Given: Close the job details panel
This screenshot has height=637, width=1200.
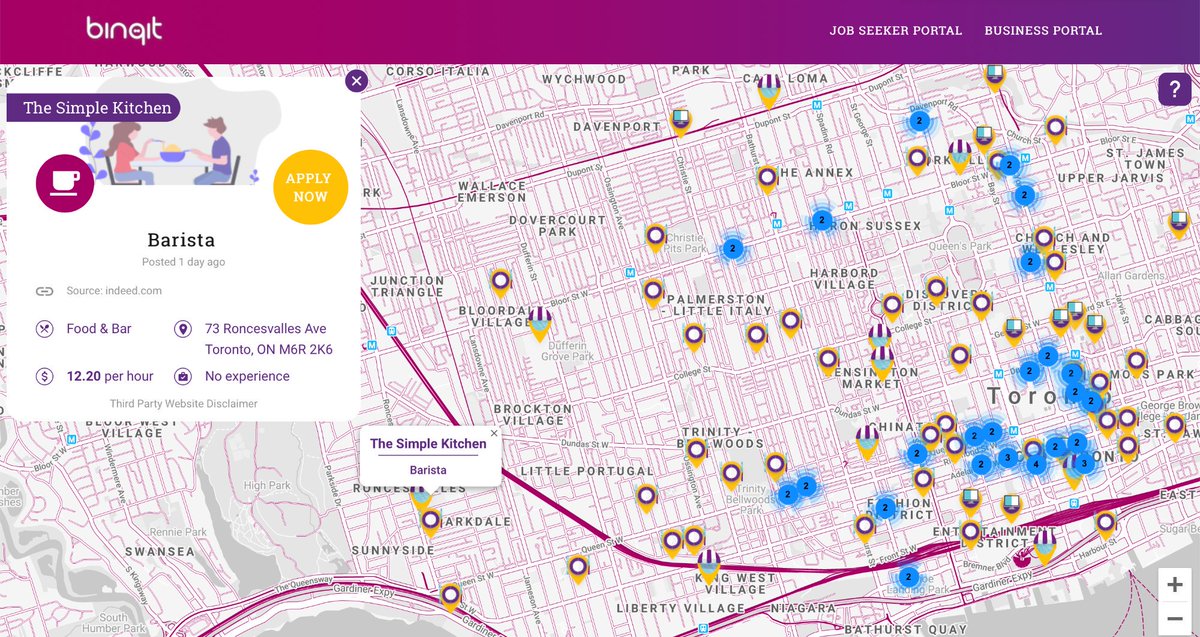Looking at the screenshot, I should pos(357,81).
